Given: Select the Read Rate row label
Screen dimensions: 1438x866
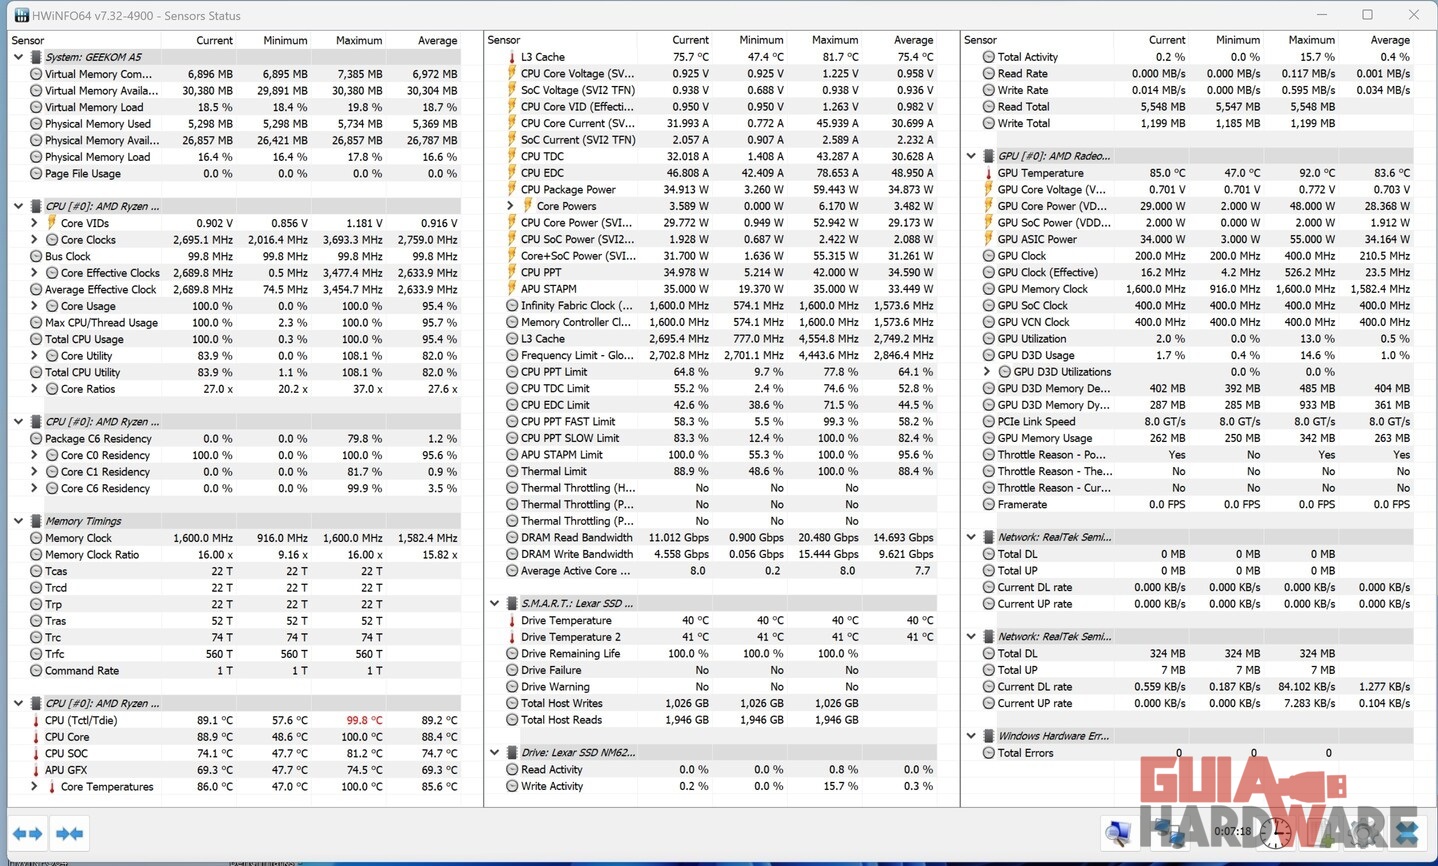Looking at the screenshot, I should (x=1023, y=74).
